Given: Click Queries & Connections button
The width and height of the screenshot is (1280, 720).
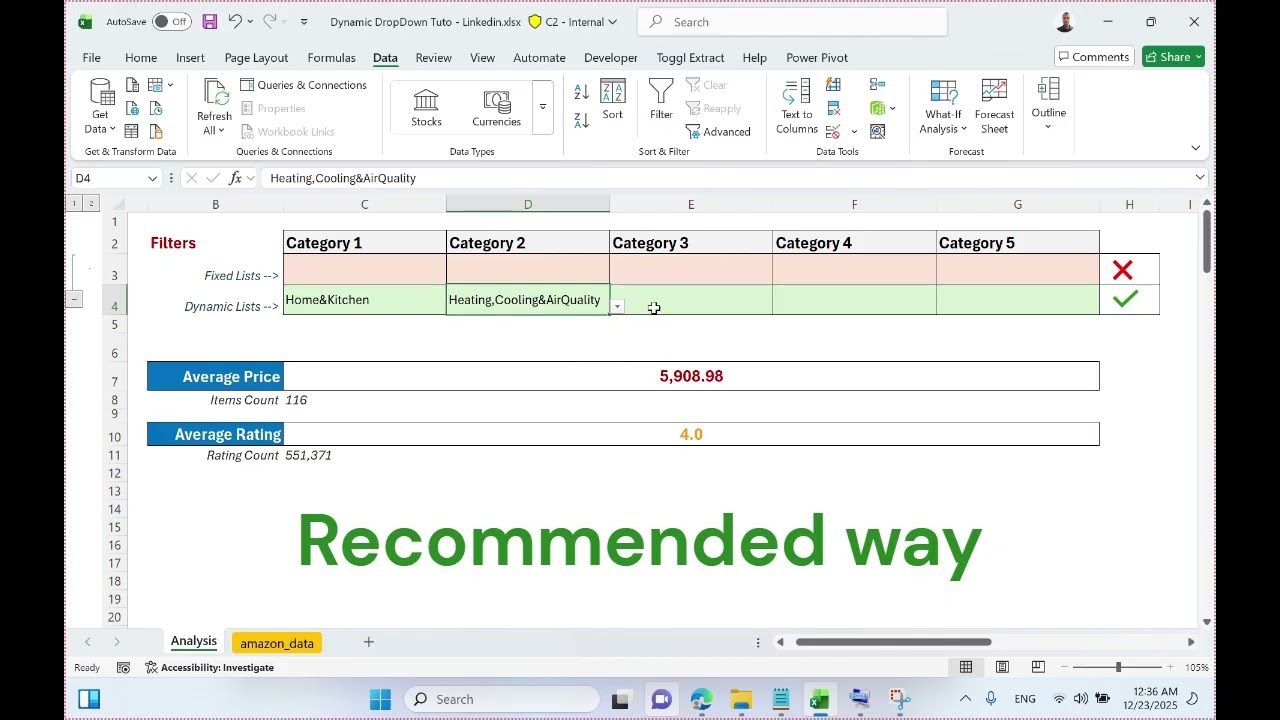Looking at the screenshot, I should pyautogui.click(x=304, y=85).
